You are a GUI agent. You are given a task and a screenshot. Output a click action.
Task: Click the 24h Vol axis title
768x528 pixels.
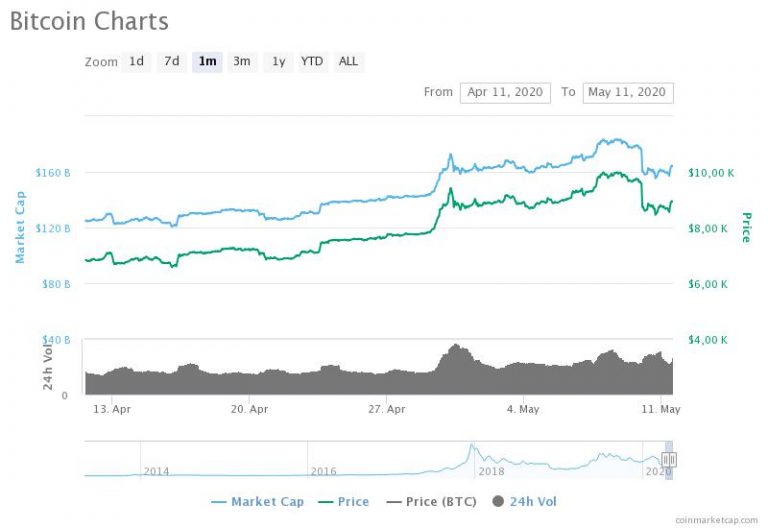point(48,366)
